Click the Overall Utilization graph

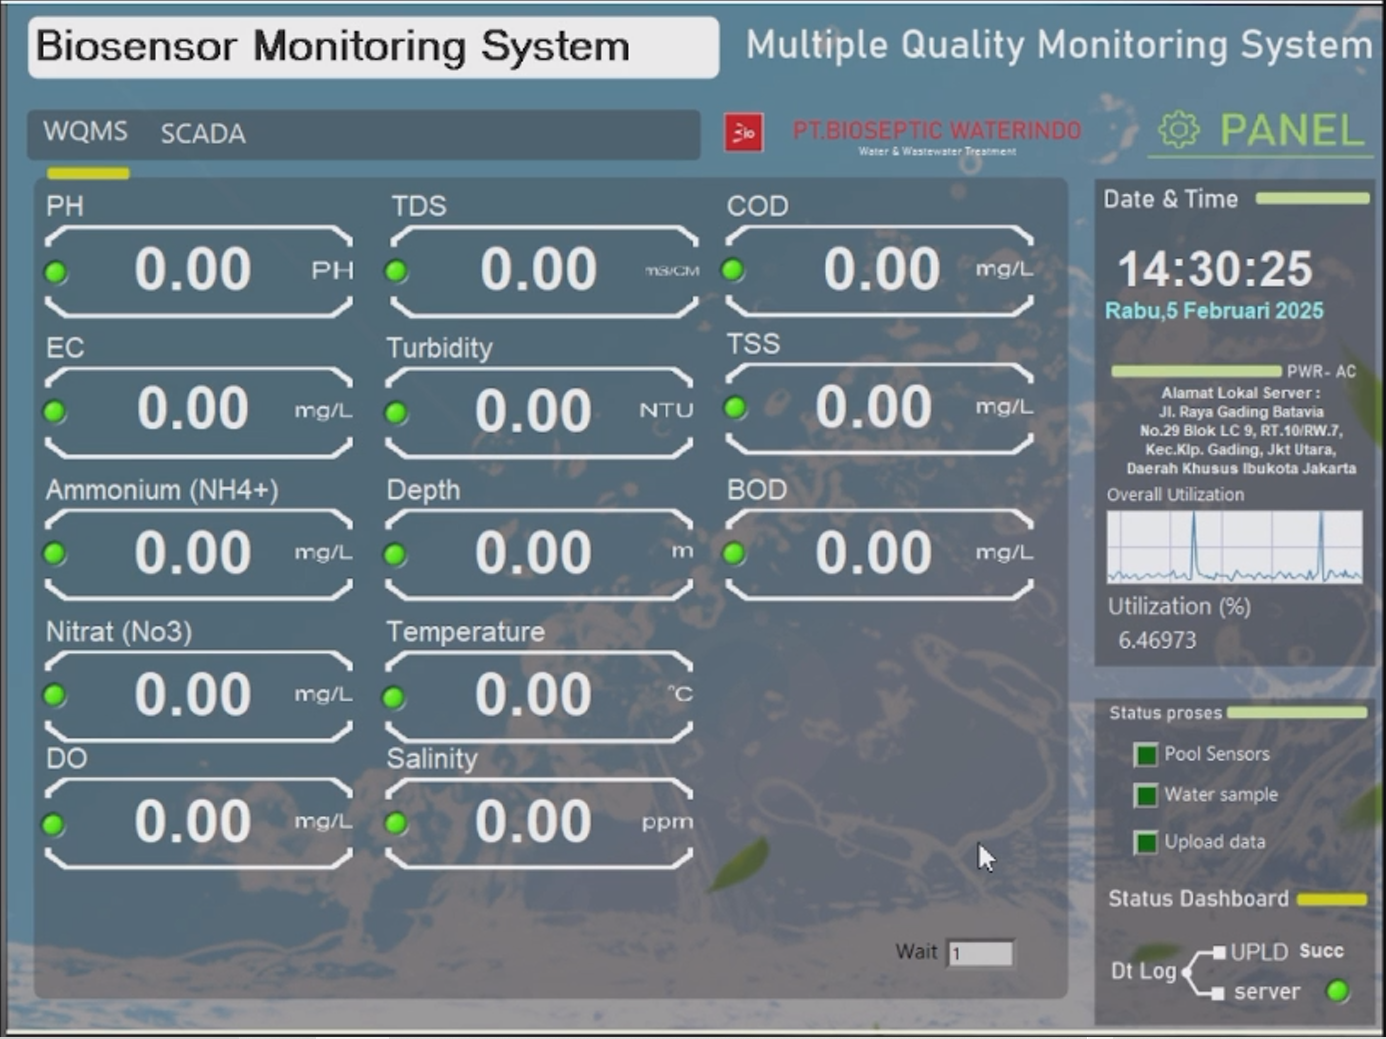point(1234,547)
